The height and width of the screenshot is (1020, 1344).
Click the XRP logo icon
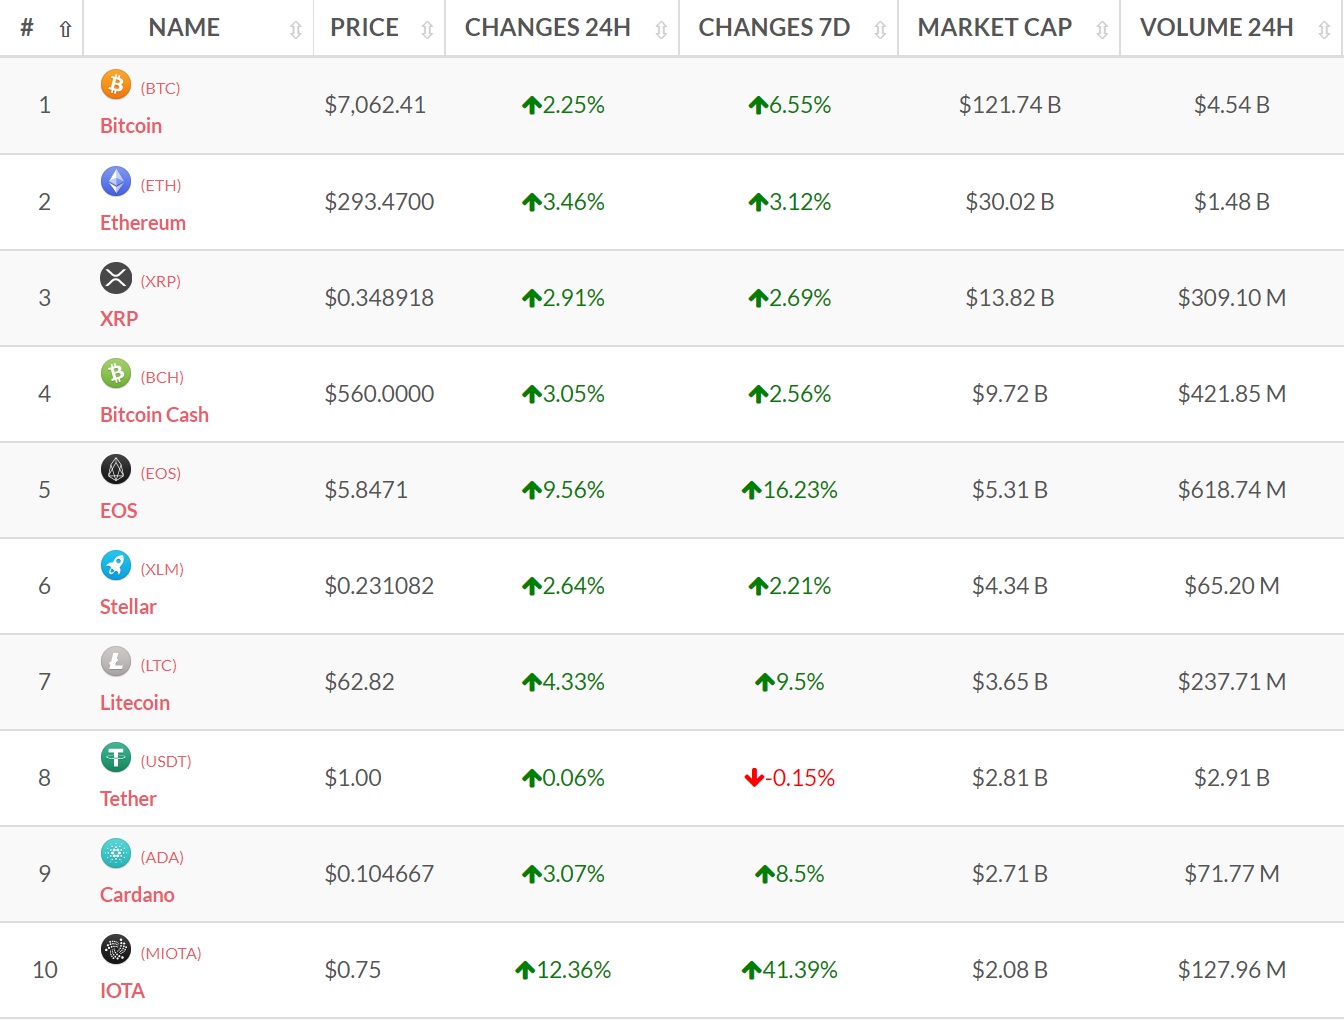[x=116, y=278]
